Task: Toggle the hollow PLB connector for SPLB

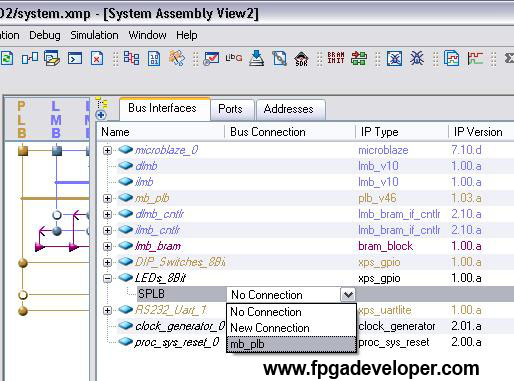Action: click(23, 295)
